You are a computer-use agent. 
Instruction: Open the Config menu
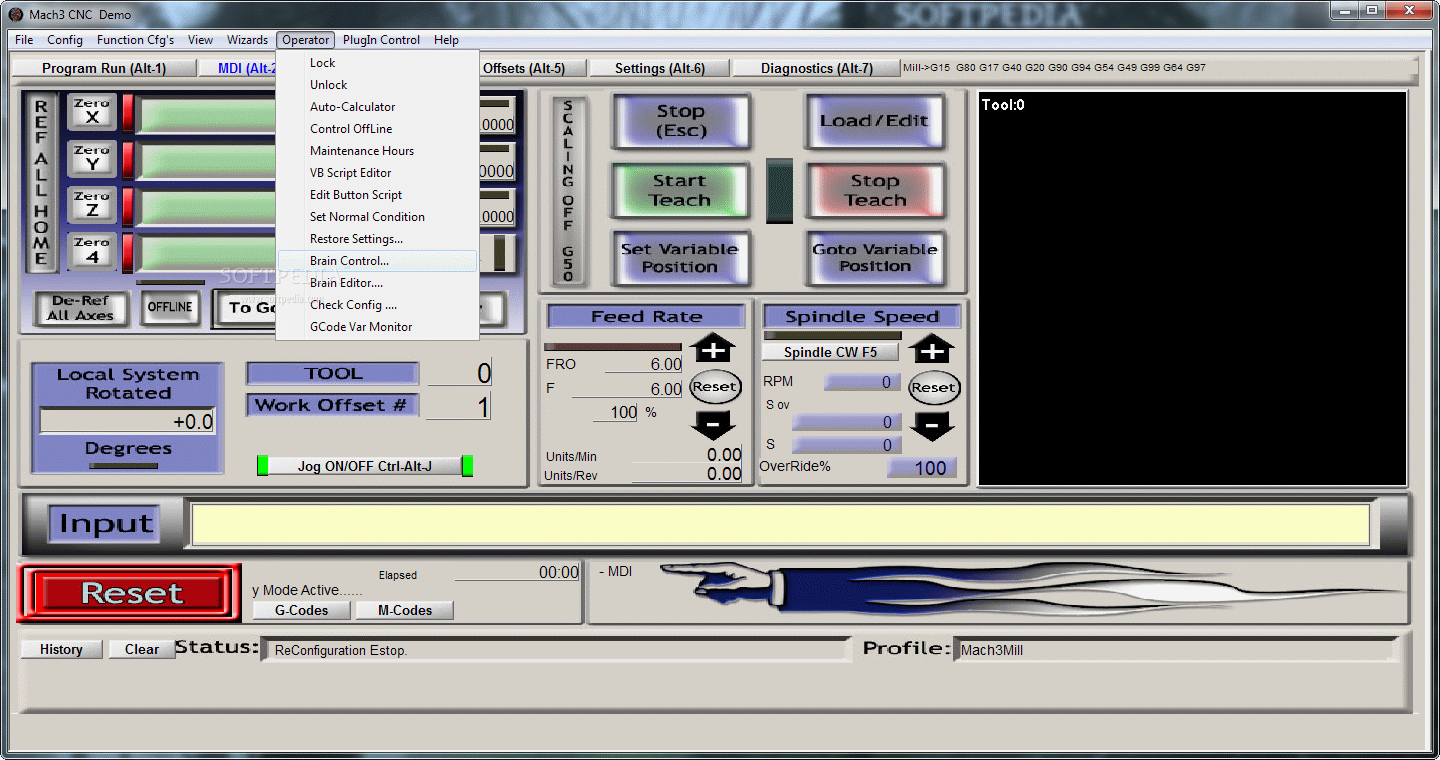point(65,40)
